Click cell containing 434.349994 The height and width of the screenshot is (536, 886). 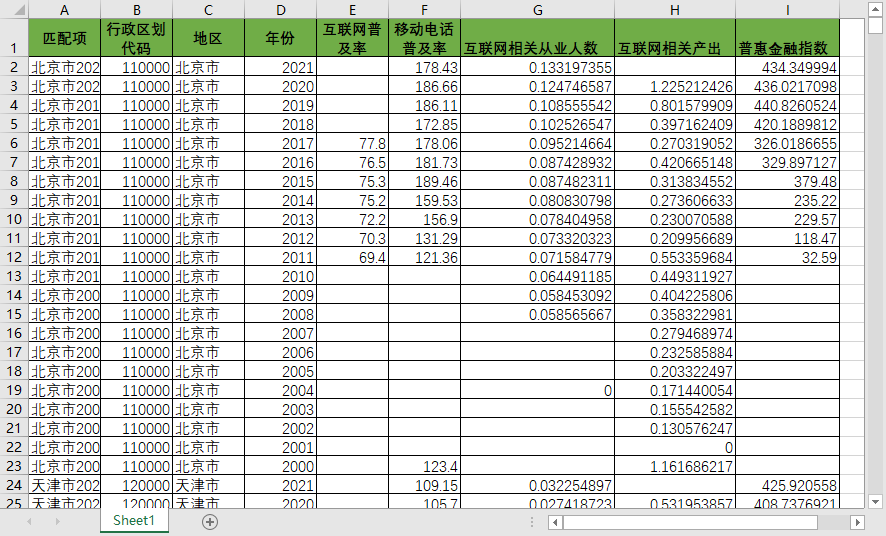(x=787, y=67)
